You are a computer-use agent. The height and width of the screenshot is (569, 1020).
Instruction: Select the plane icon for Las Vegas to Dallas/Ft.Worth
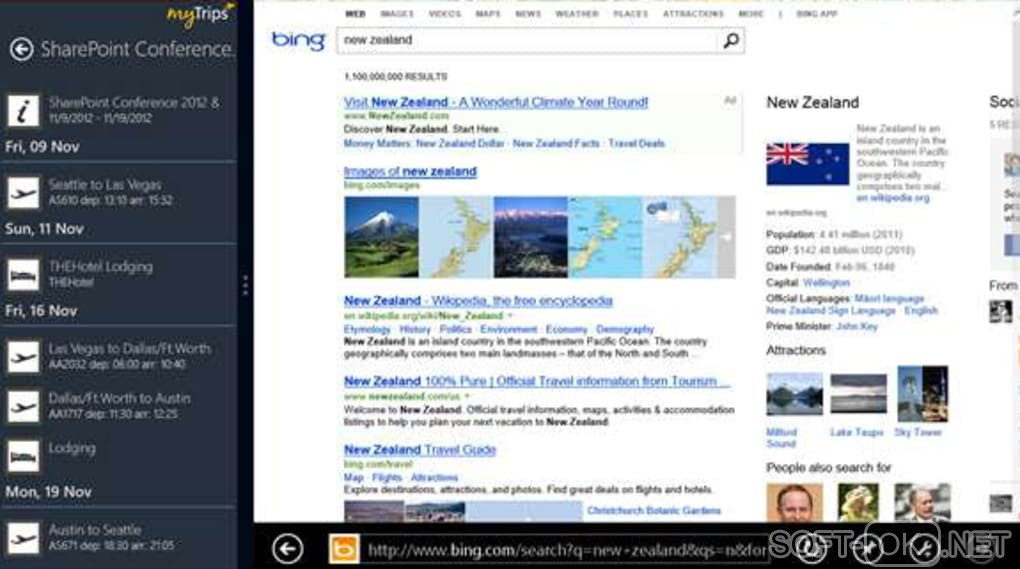click(23, 357)
